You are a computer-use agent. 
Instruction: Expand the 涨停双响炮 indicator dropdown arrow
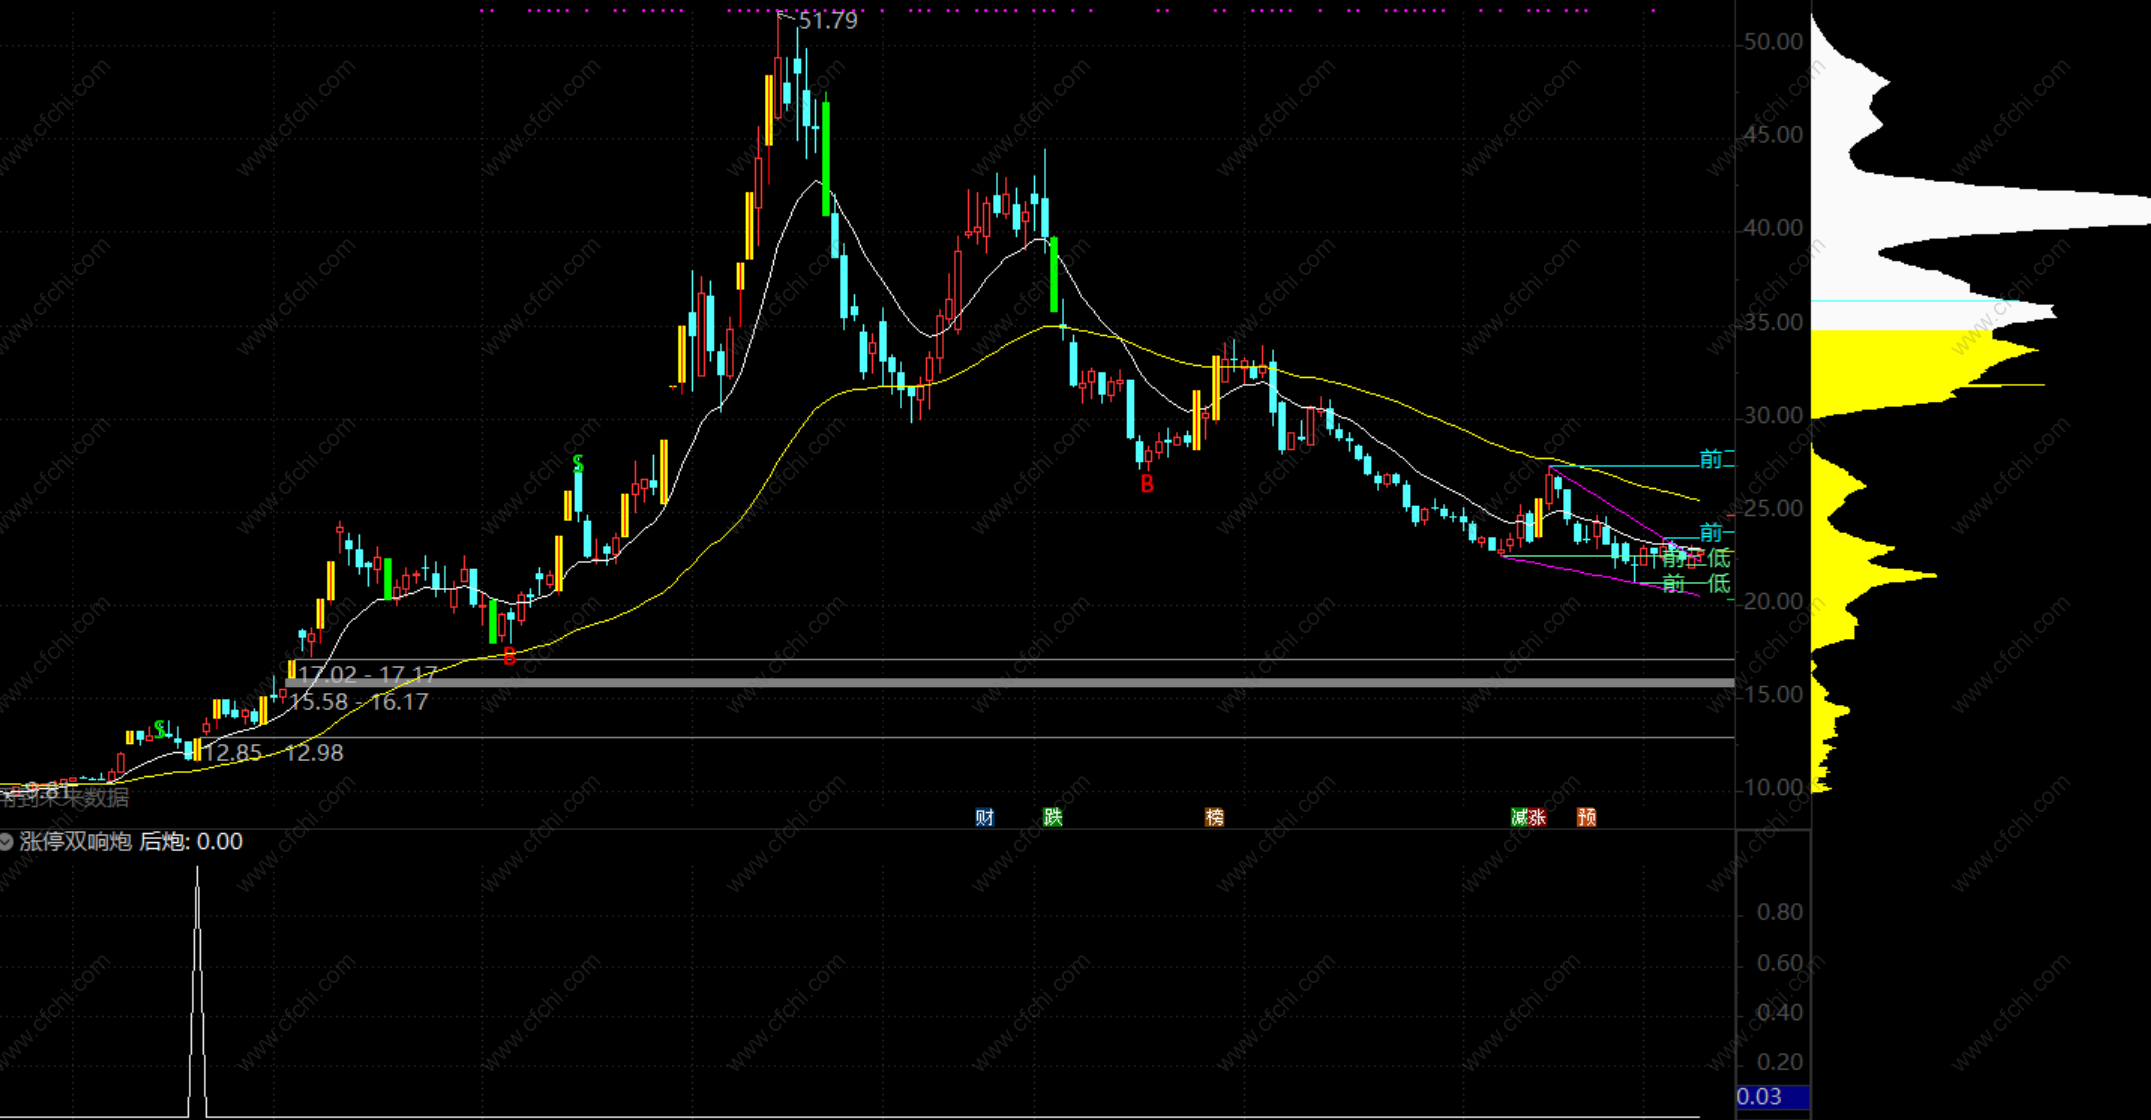(7, 842)
